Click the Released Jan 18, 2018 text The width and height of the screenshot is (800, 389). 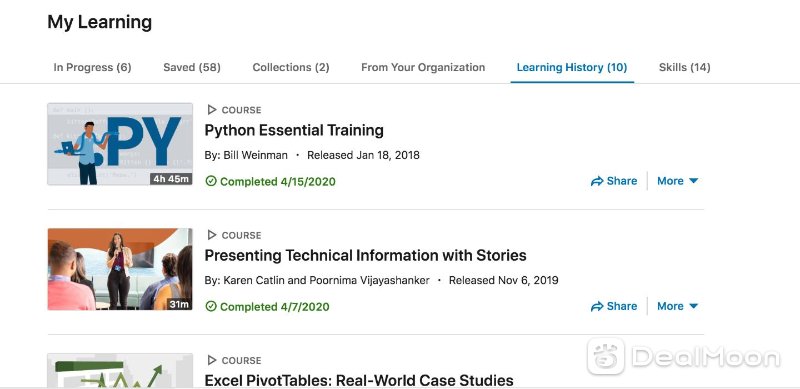click(363, 155)
